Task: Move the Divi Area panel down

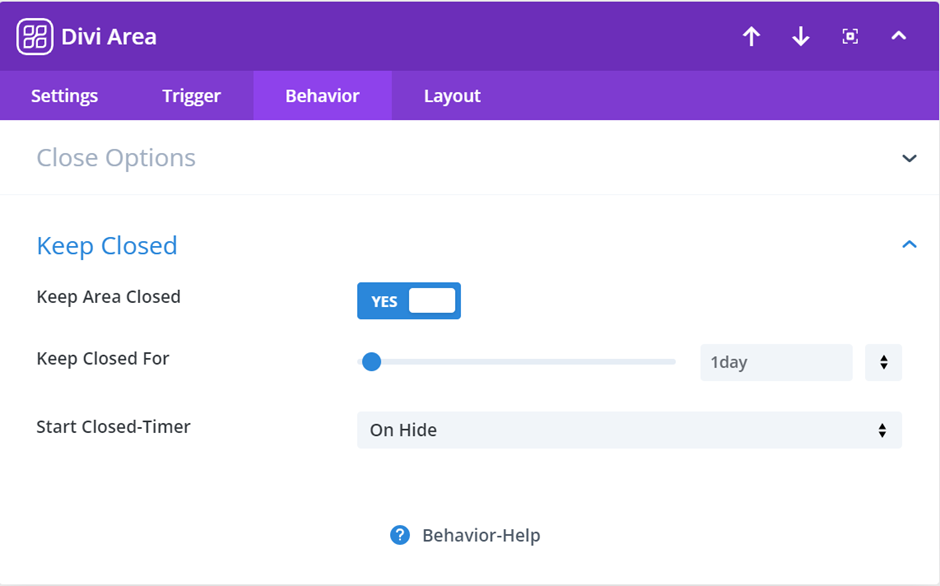Action: 800,37
